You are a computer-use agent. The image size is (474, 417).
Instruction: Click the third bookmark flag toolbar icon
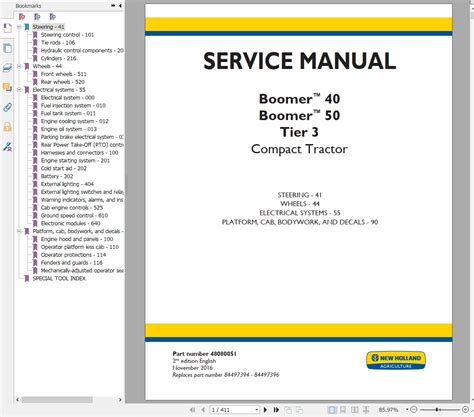tap(52, 17)
